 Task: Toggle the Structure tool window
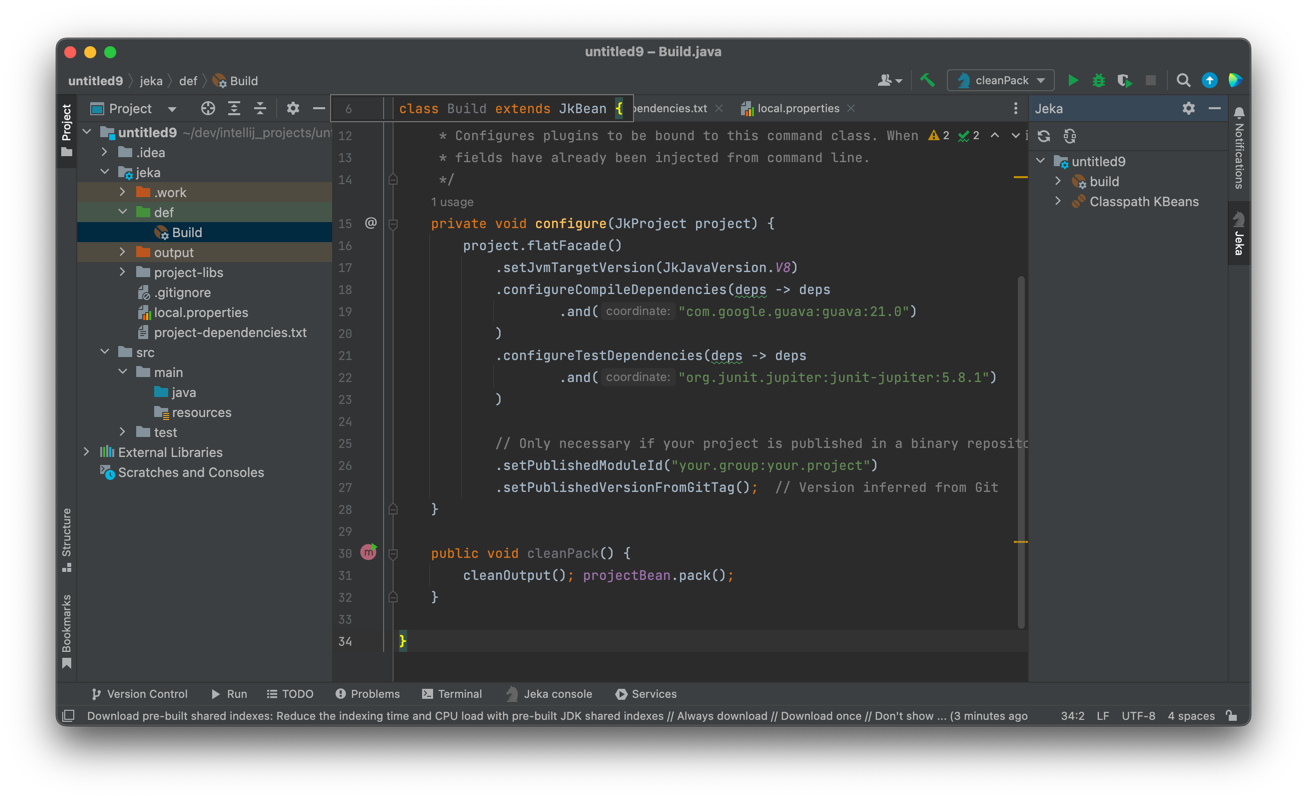coord(66,540)
